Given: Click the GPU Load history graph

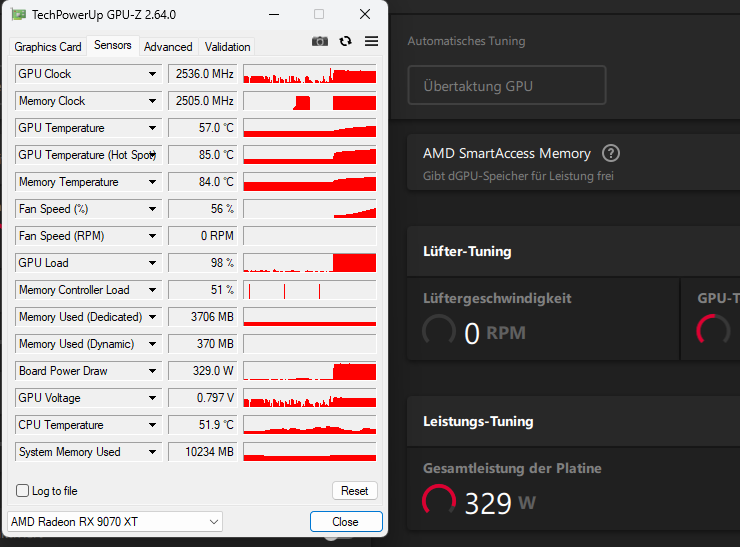Looking at the screenshot, I should click(x=310, y=263).
